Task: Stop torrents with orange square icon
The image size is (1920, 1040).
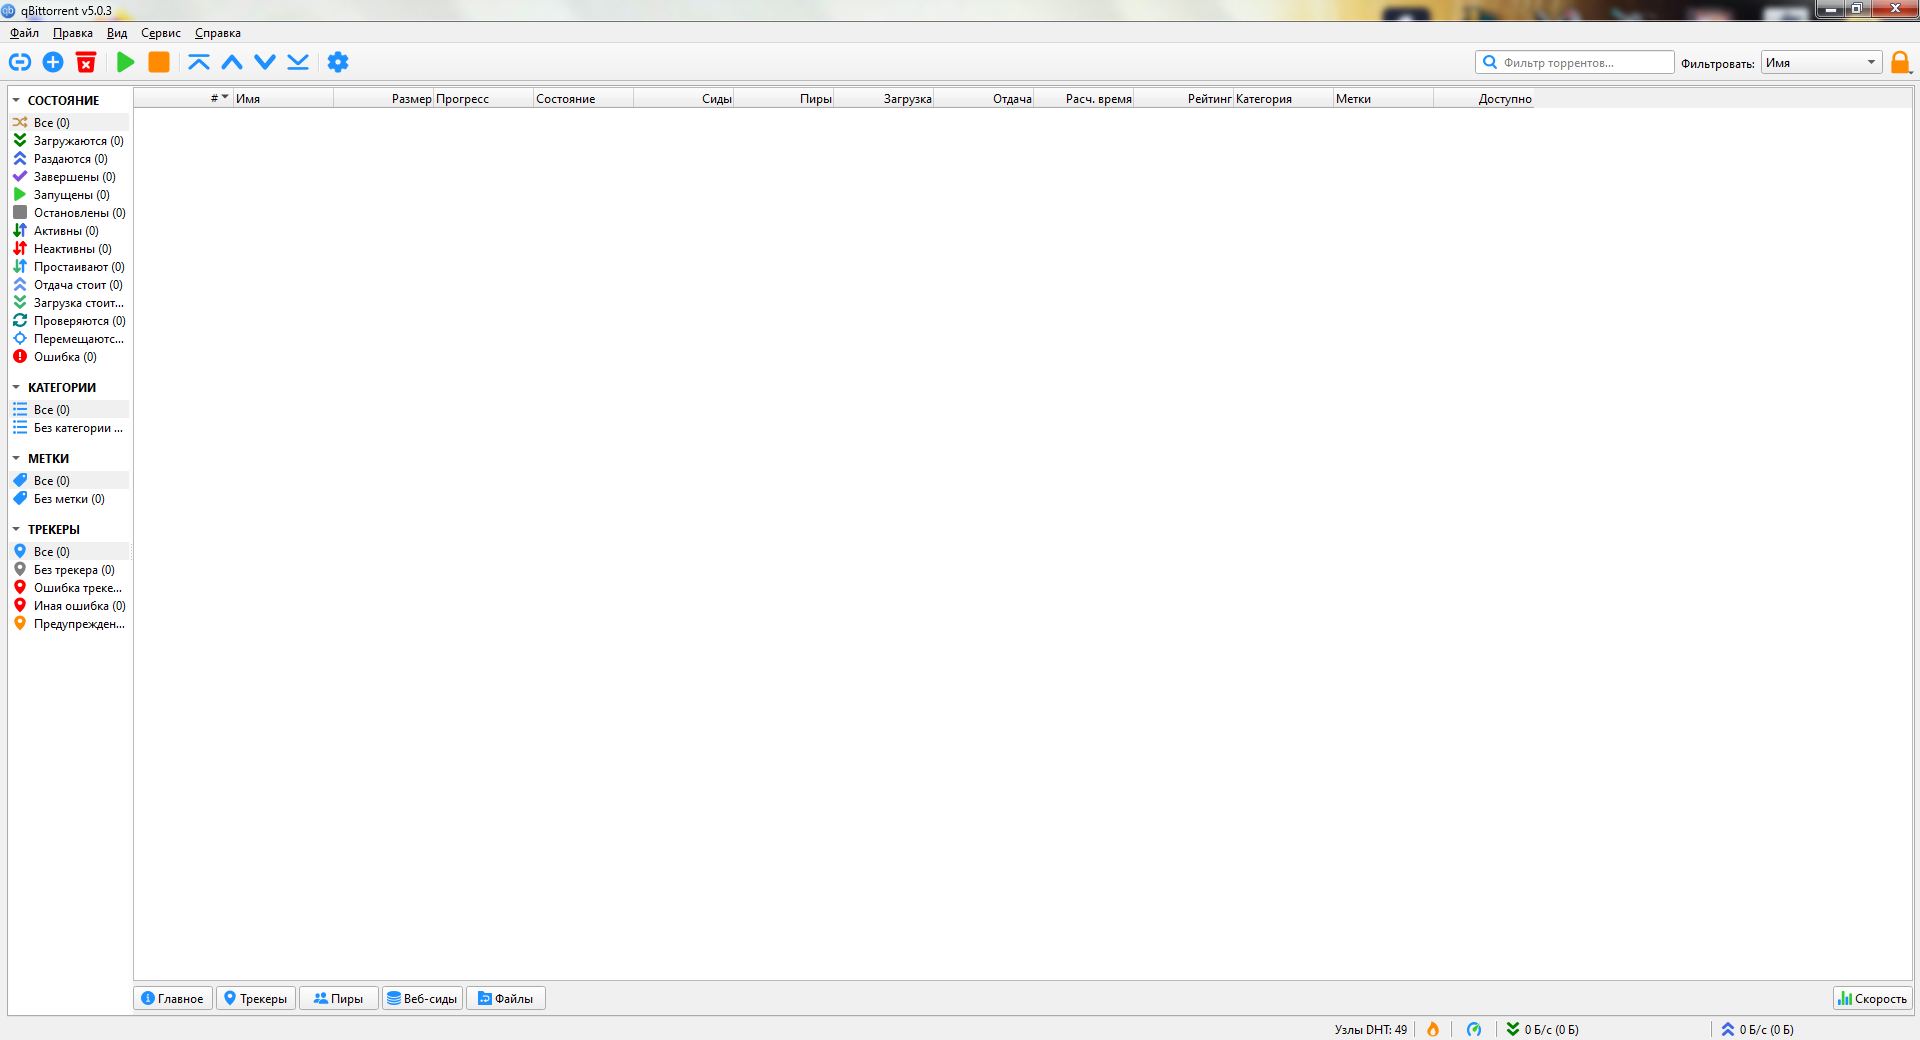Action: 159,62
